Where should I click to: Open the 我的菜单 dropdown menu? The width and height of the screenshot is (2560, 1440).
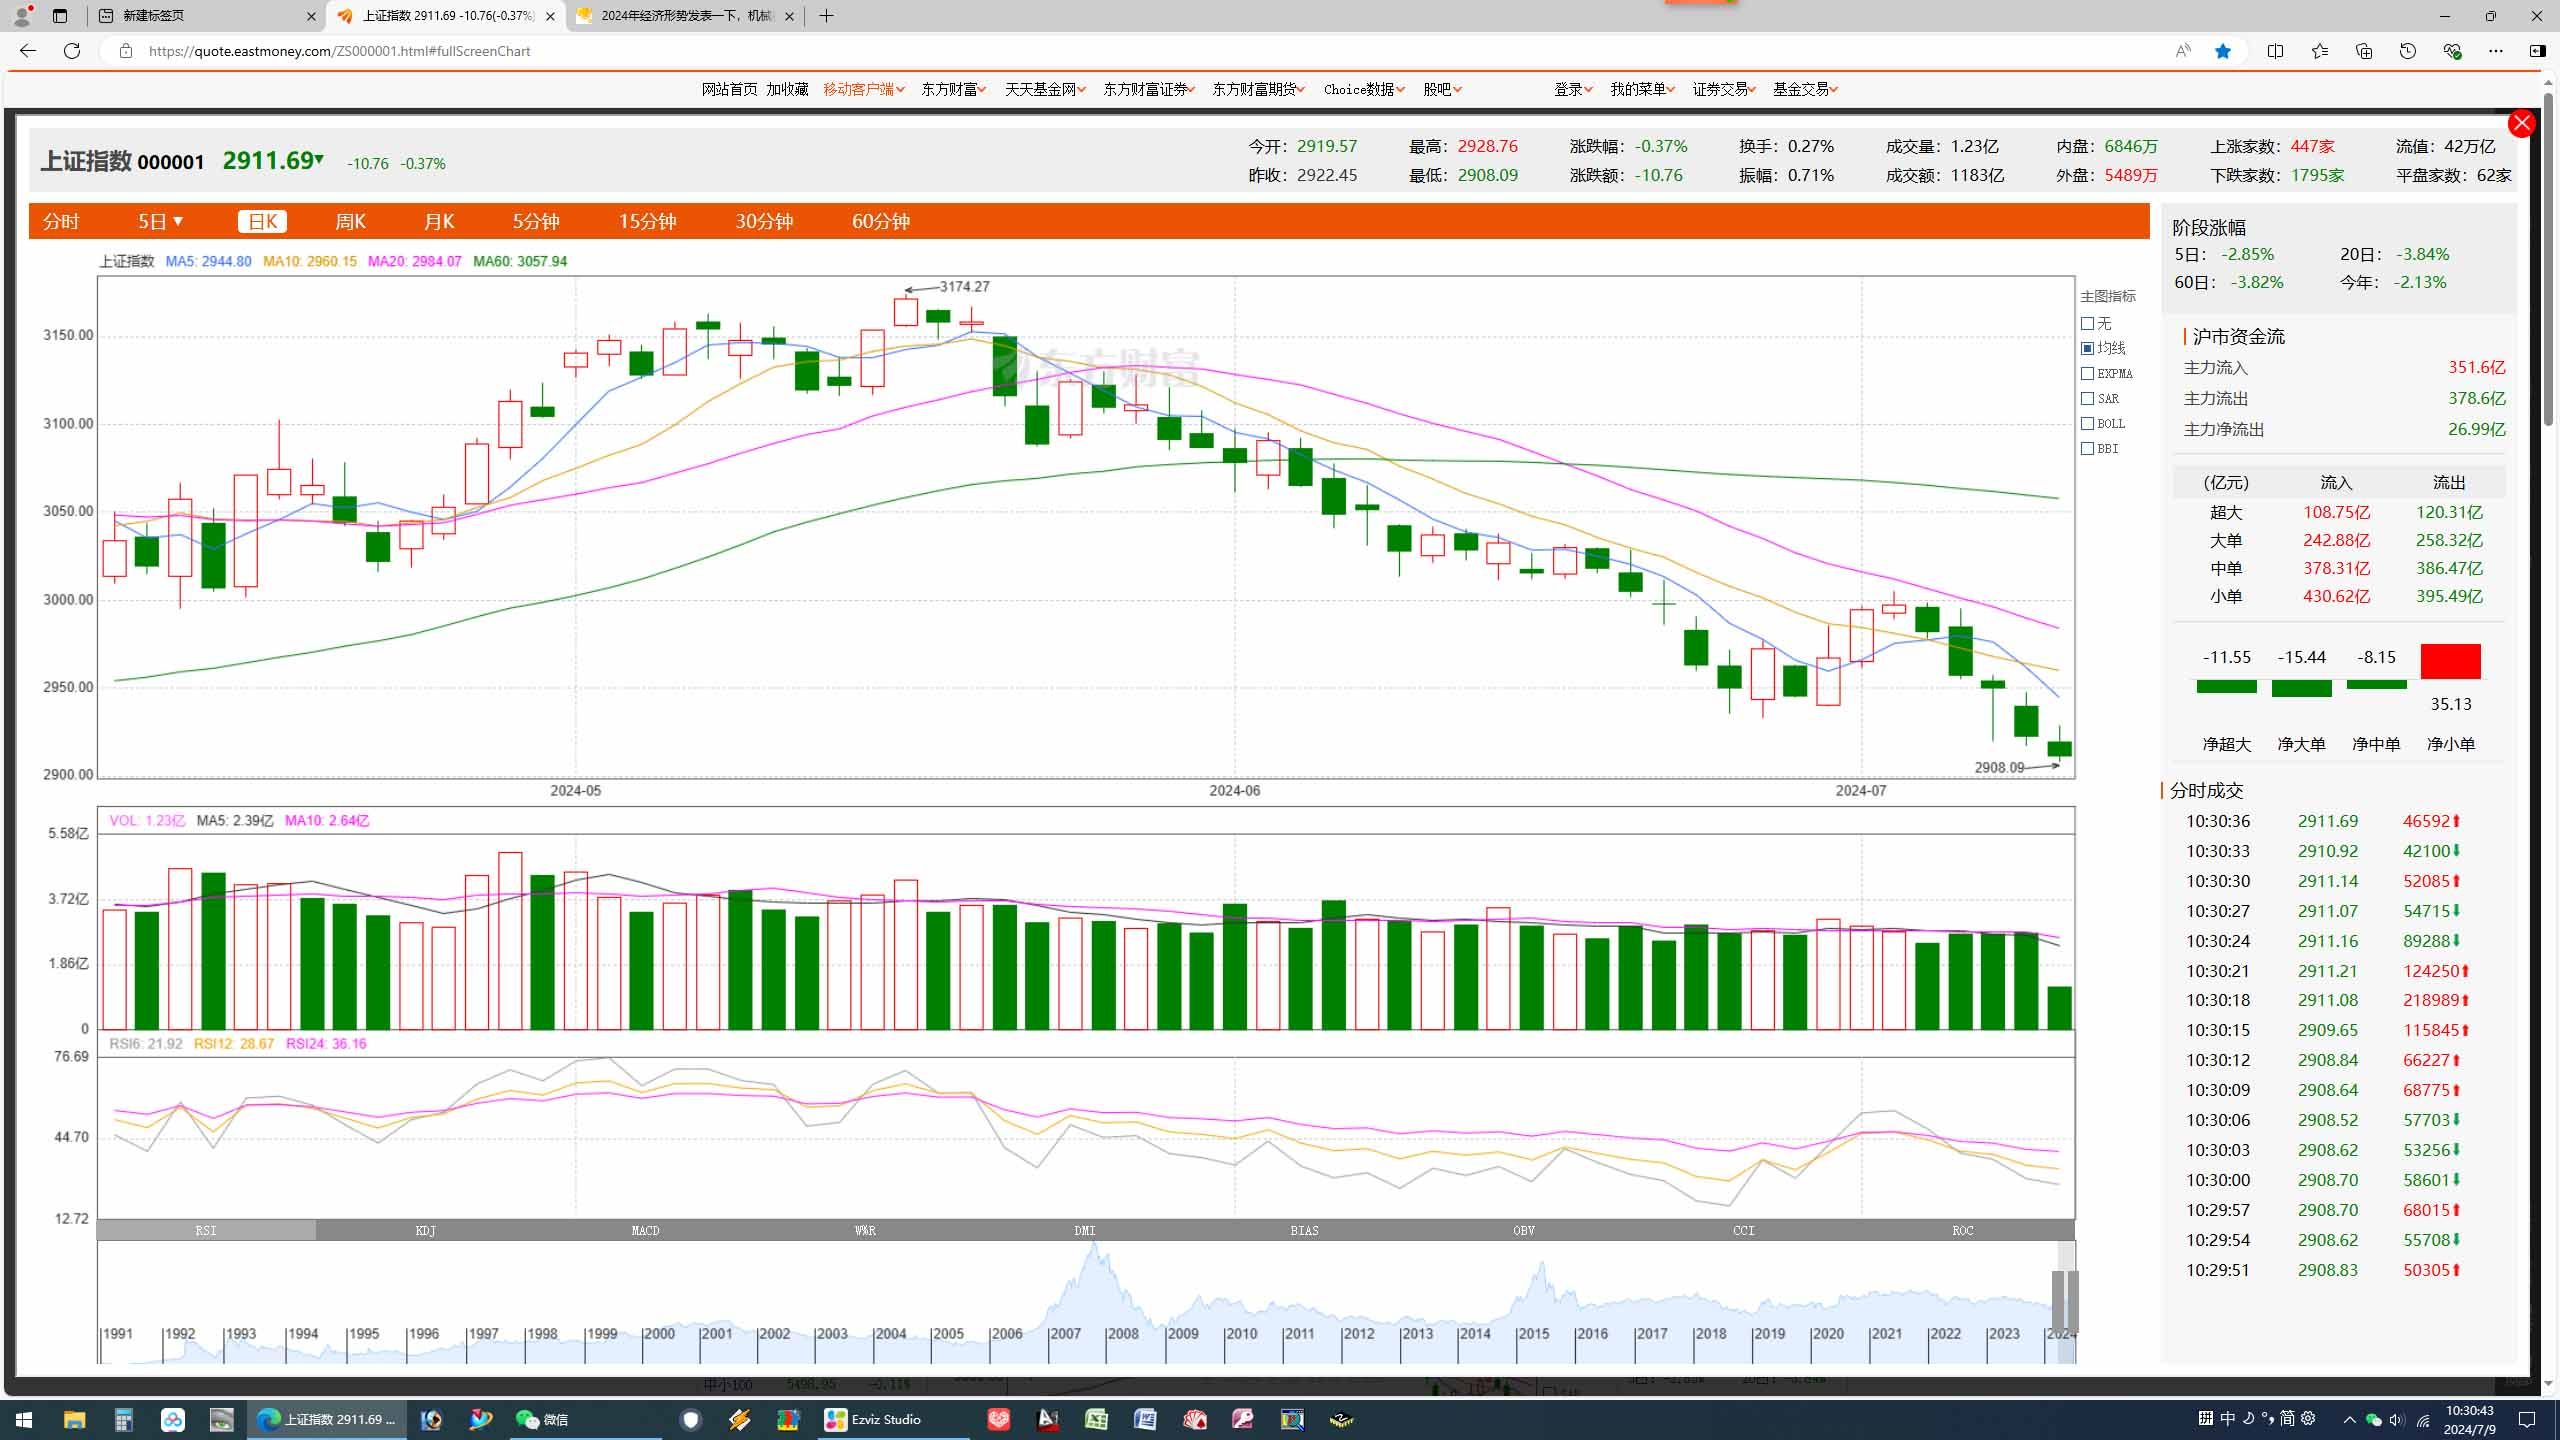(x=1642, y=89)
